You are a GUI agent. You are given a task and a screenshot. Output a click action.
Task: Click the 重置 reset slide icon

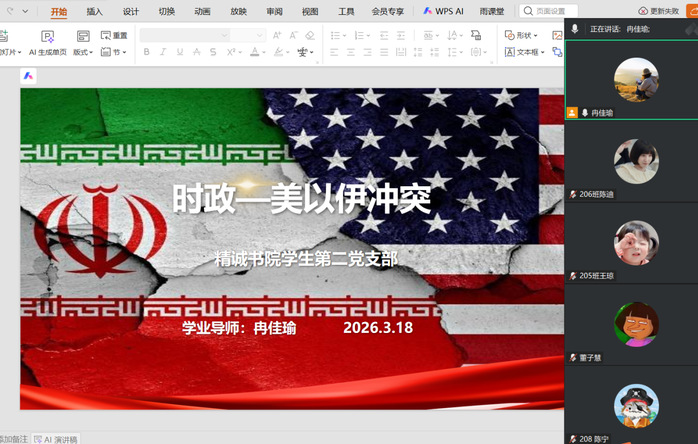click(106, 35)
